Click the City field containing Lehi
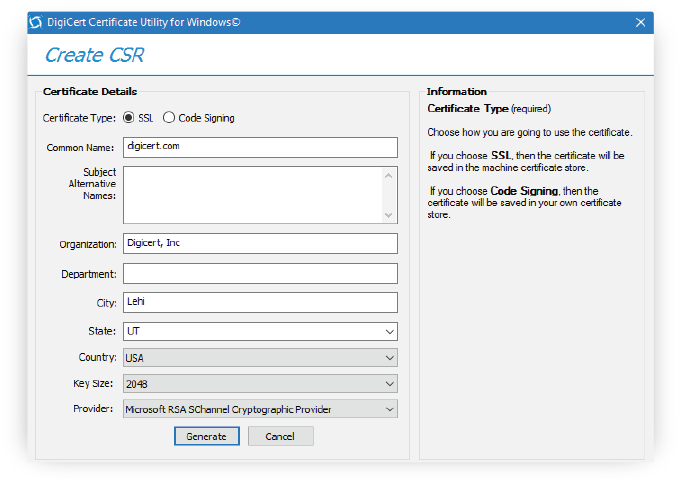Image resolution: width=680 pixels, height=479 pixels. tap(260, 302)
